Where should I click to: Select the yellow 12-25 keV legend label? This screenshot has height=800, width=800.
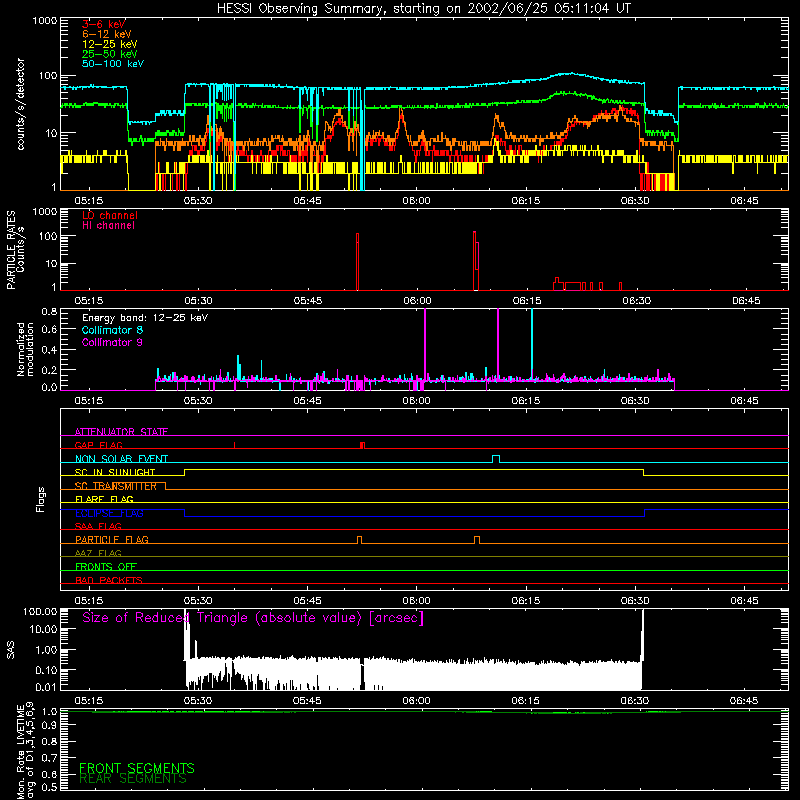pos(110,44)
